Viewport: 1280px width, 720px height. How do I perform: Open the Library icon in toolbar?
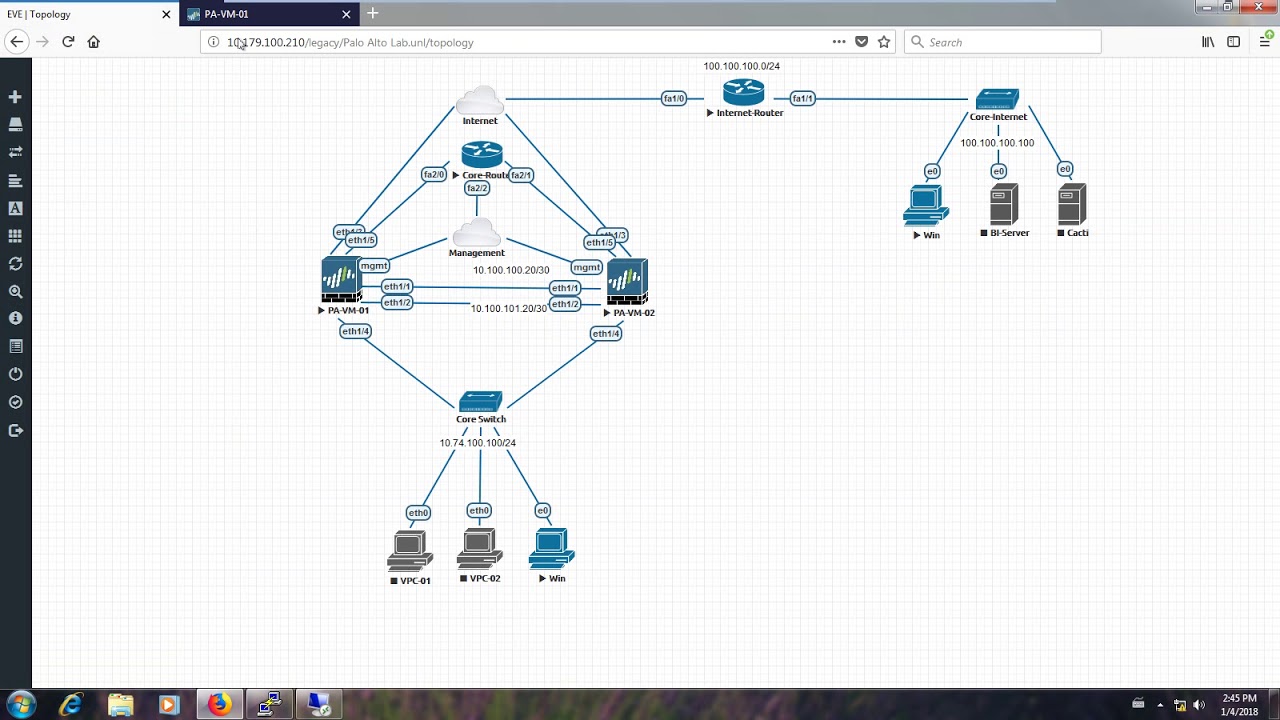point(1208,42)
